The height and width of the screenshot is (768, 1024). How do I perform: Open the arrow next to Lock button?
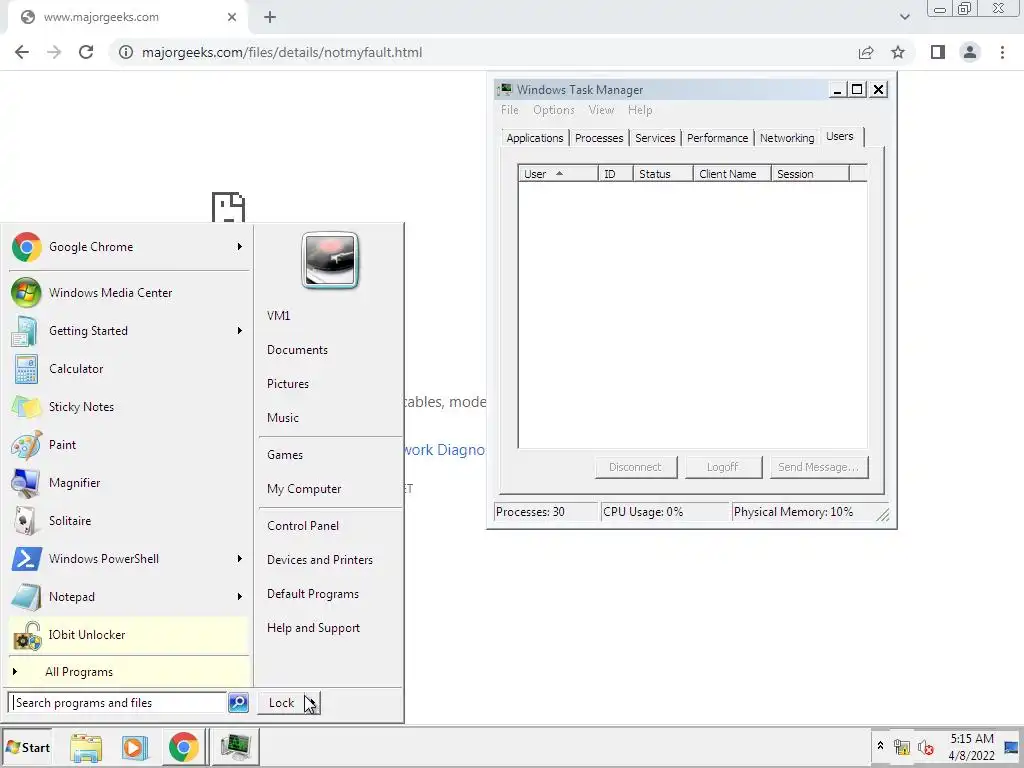click(312, 703)
